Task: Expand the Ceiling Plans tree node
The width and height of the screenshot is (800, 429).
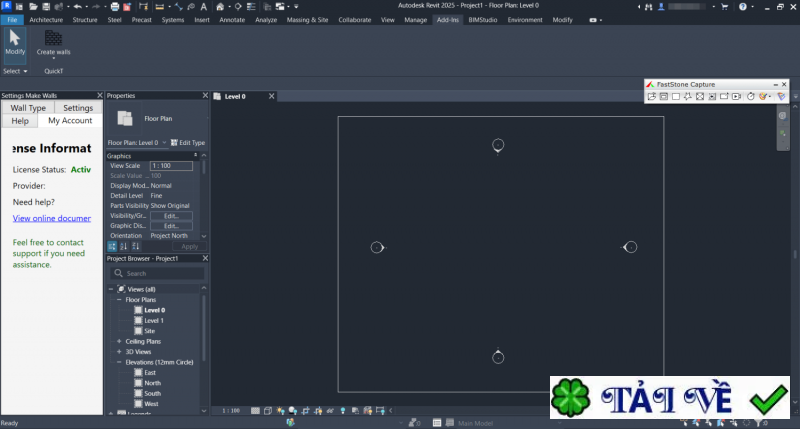Action: click(x=119, y=341)
